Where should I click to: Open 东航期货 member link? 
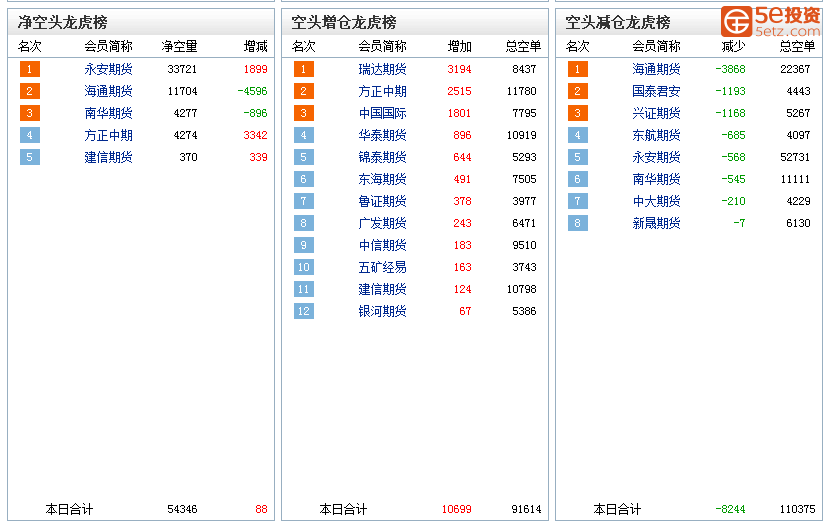click(x=656, y=135)
